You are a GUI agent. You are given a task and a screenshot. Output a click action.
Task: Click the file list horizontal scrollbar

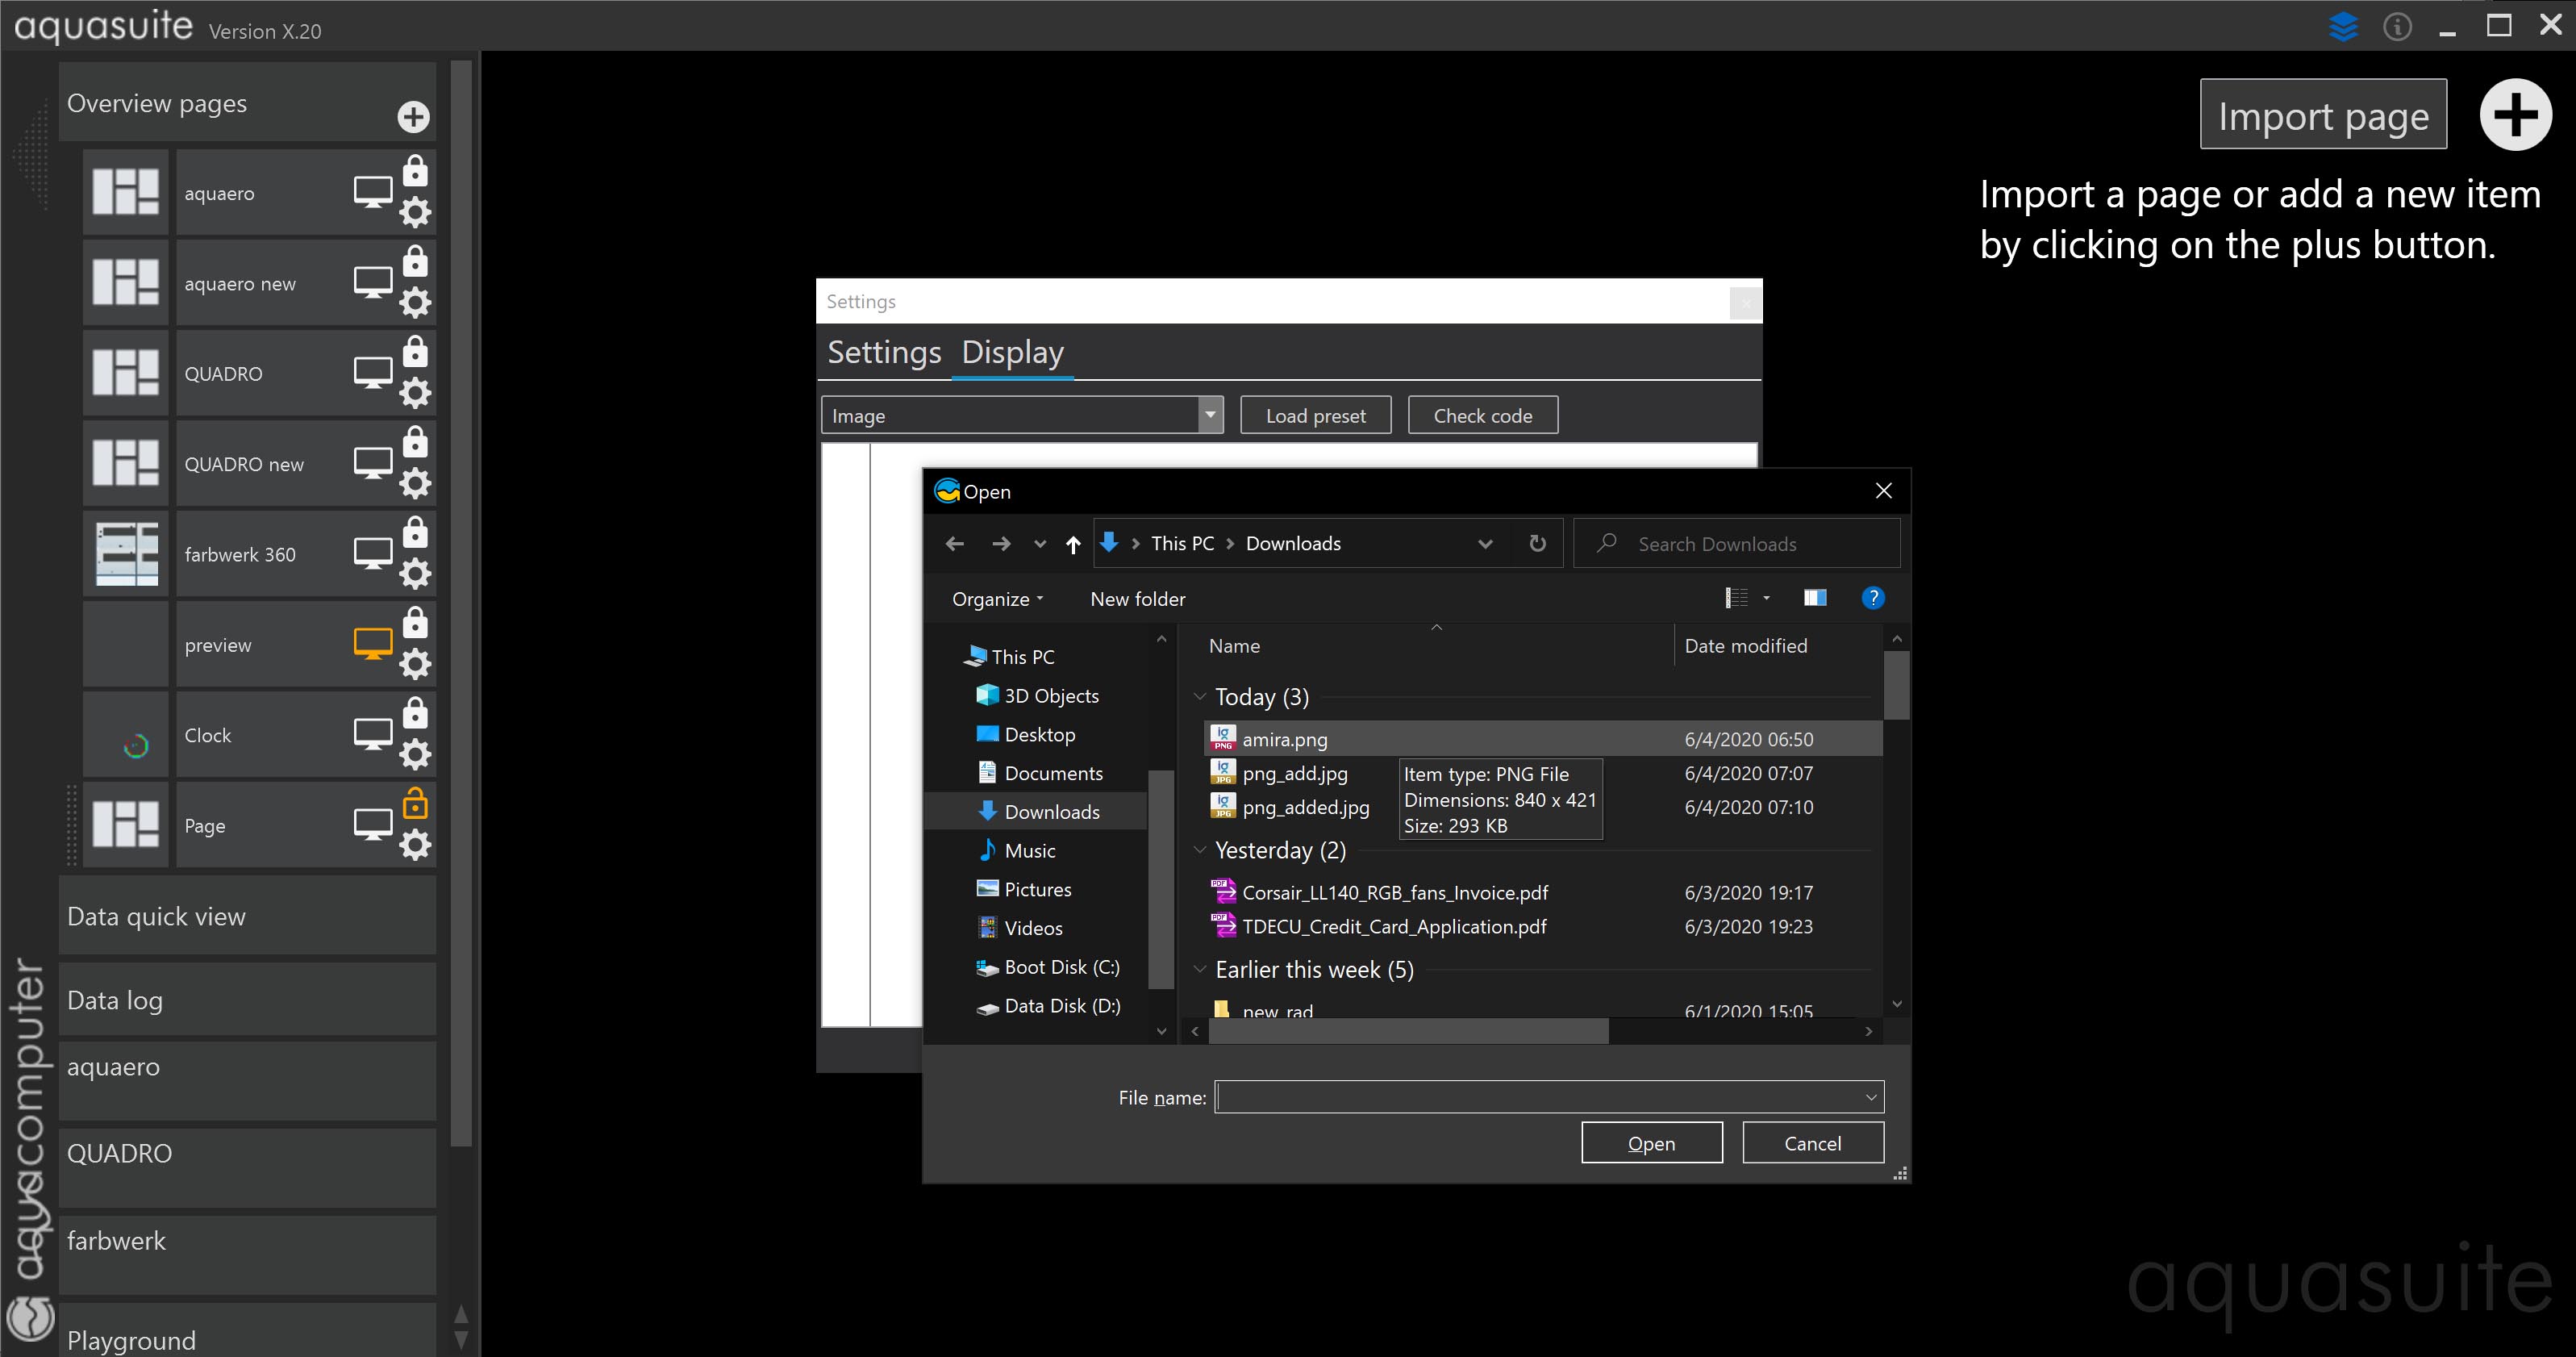[x=1408, y=1031]
